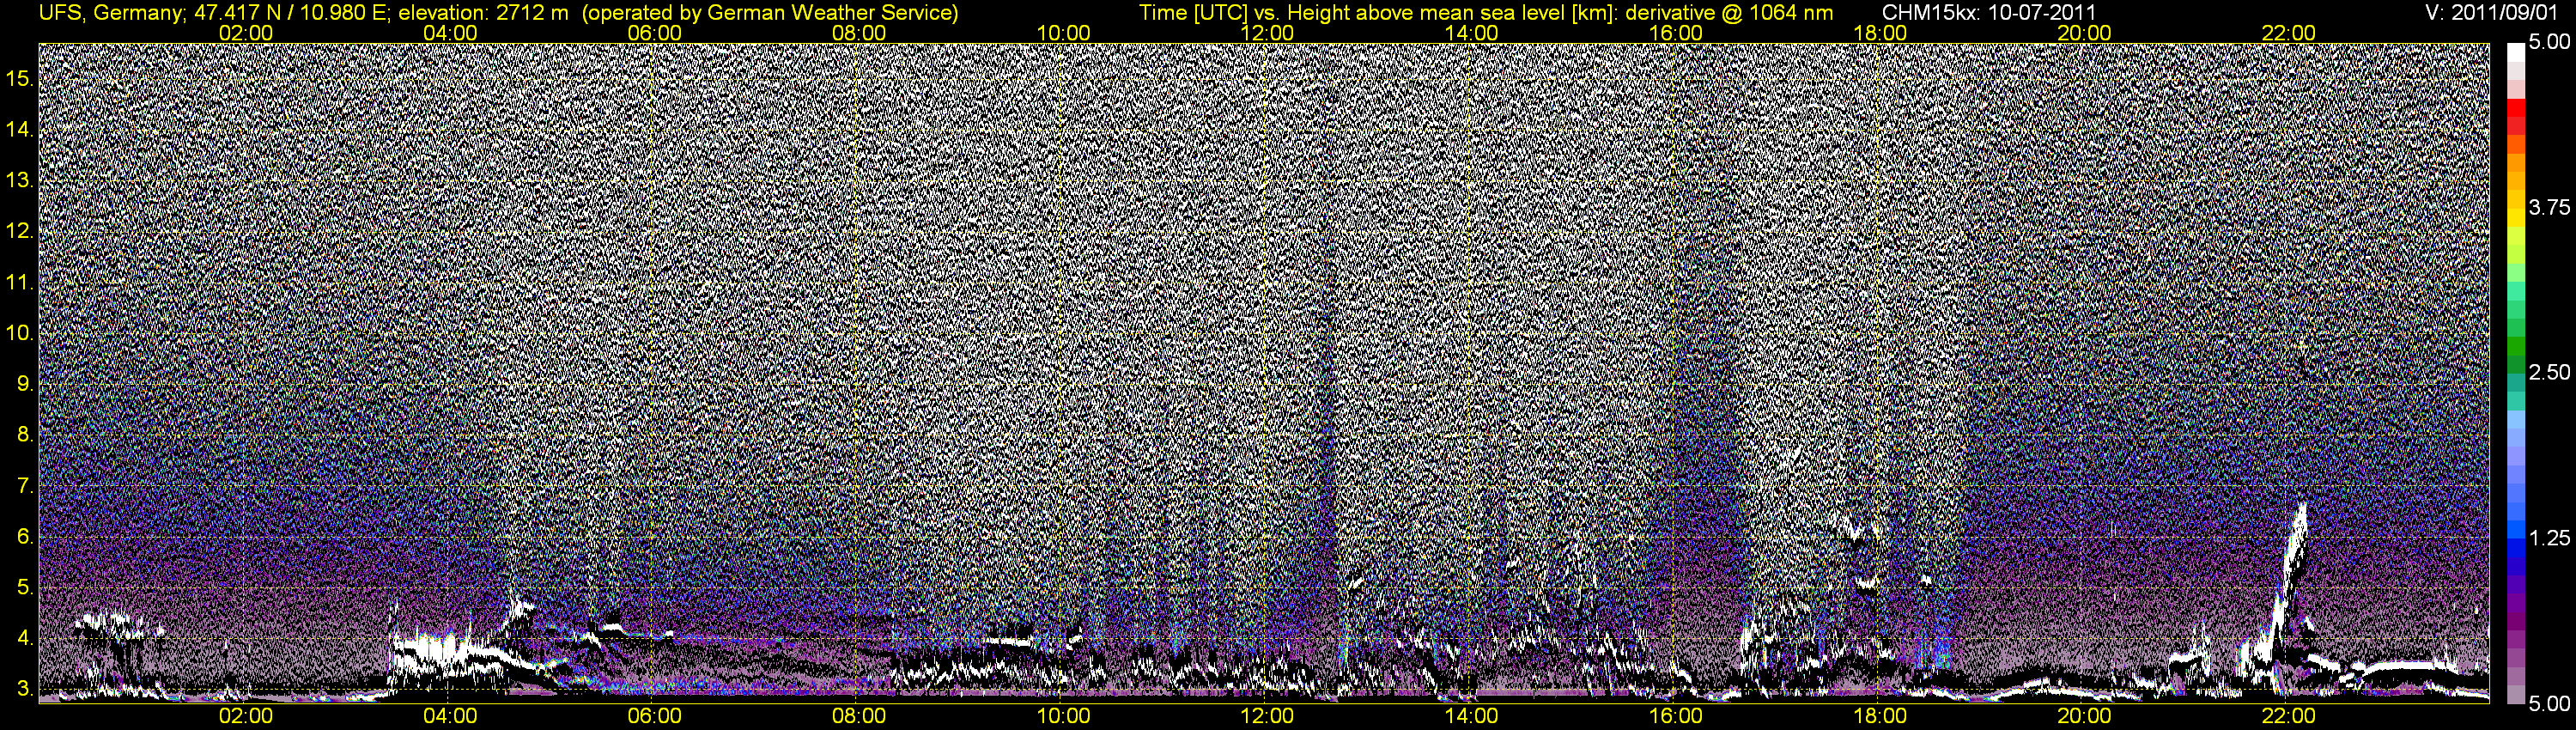2576x730 pixels.
Task: Click the lower 5.00 color scale value
Action: click(x=2549, y=704)
